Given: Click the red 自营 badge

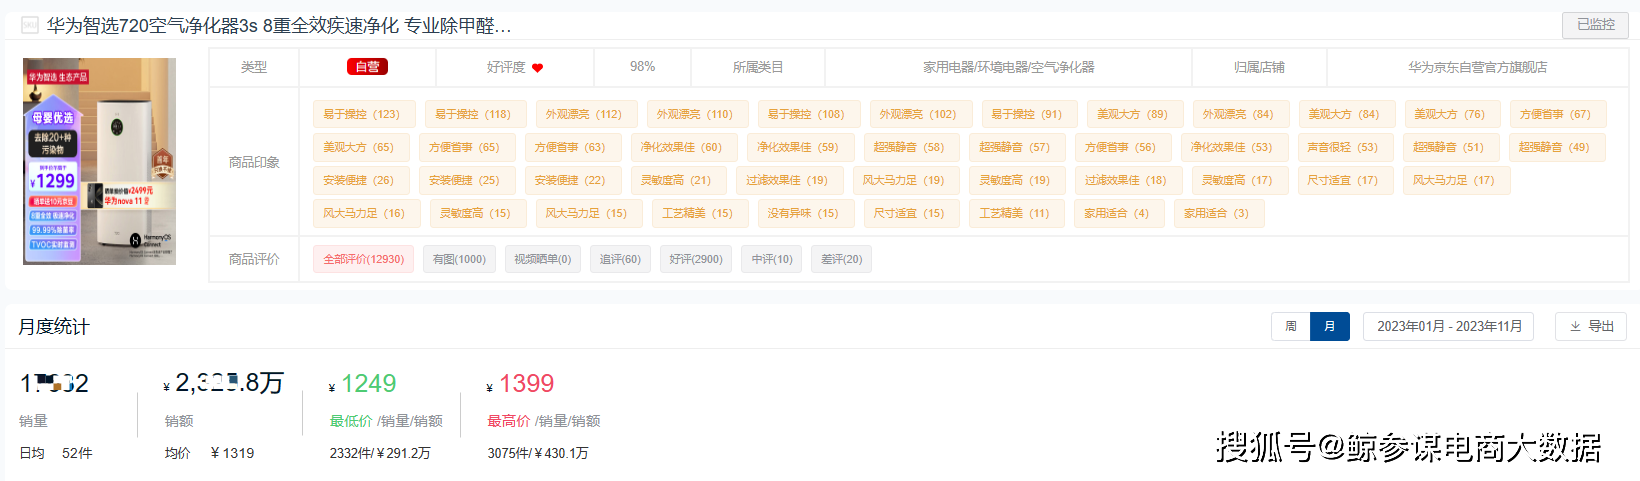Looking at the screenshot, I should 367,67.
